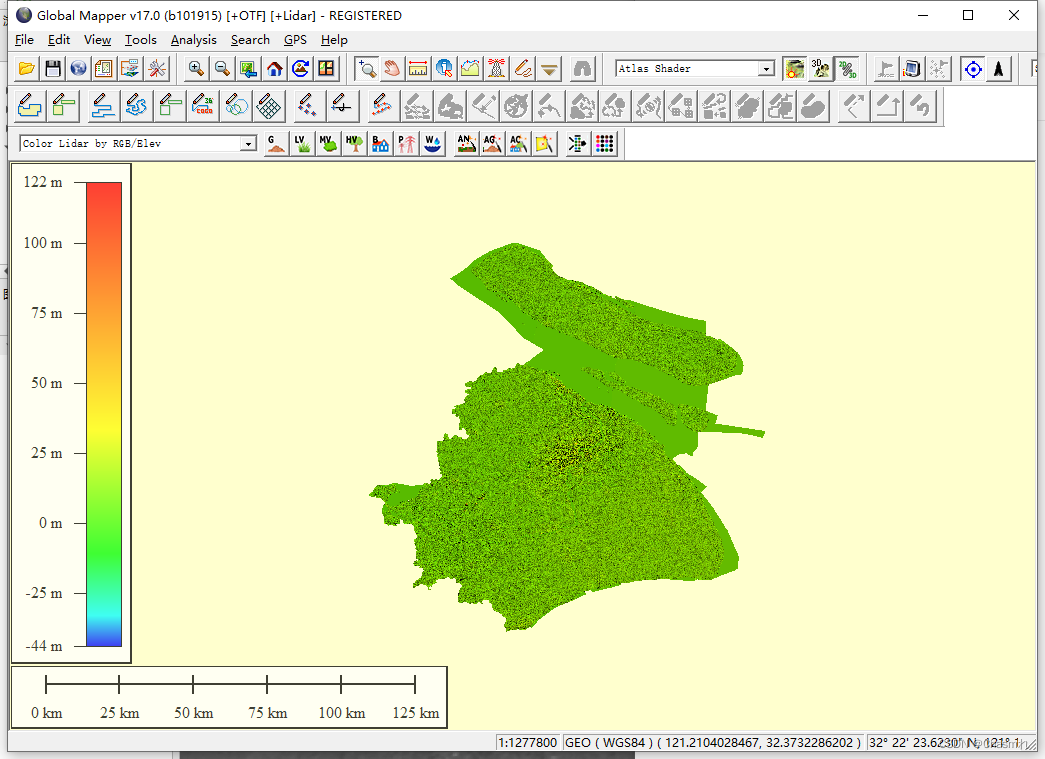The height and width of the screenshot is (759, 1045).
Task: Open the View menu
Action: click(97, 40)
